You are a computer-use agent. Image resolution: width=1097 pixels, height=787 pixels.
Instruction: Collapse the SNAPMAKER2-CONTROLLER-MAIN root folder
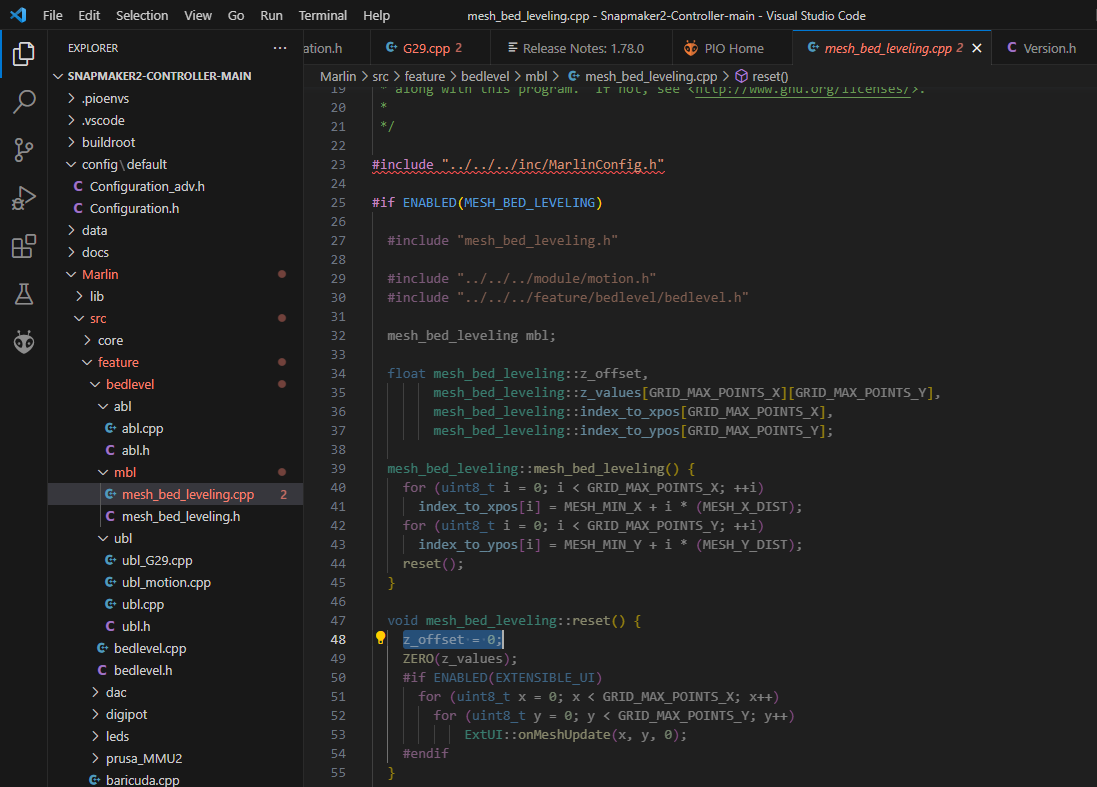59,76
